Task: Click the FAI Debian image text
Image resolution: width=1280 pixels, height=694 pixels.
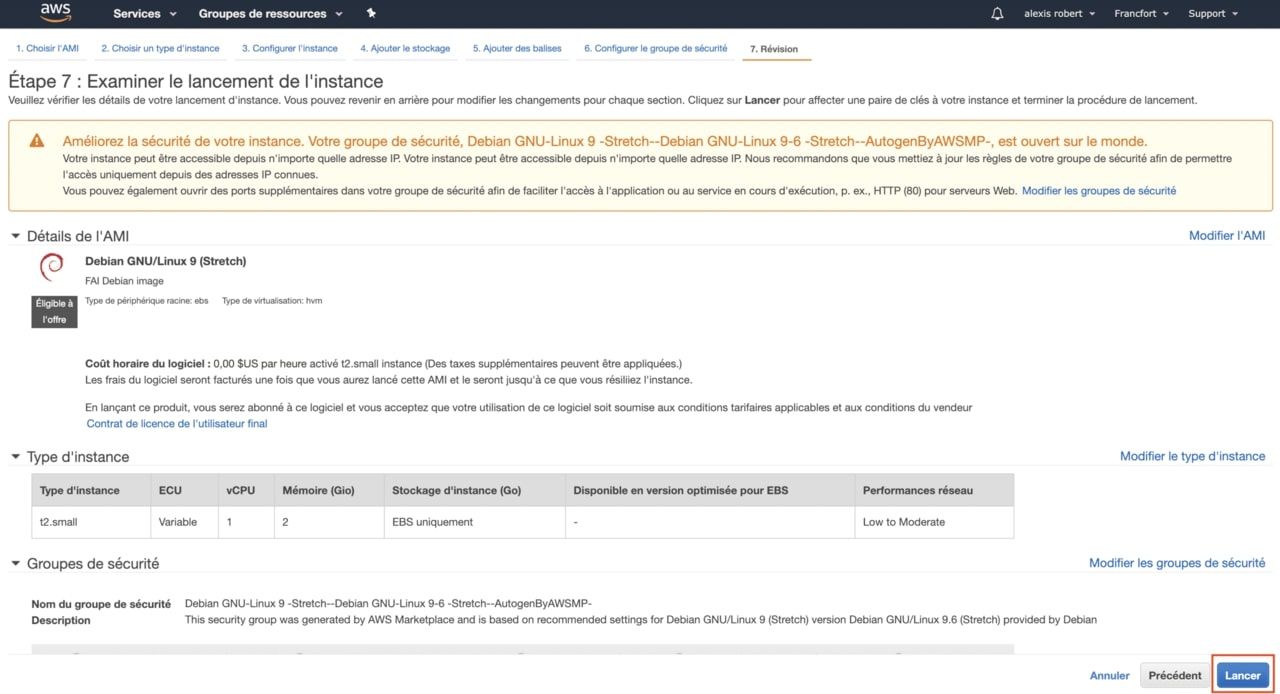Action: (x=124, y=281)
